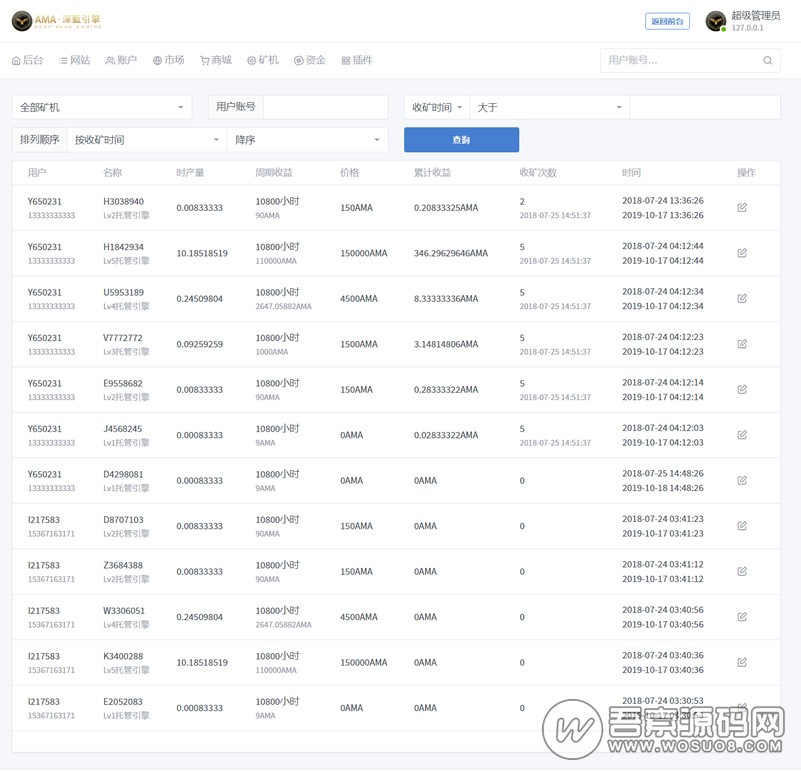
Task: Select the 商城 shopping cart icon
Action: [213, 60]
